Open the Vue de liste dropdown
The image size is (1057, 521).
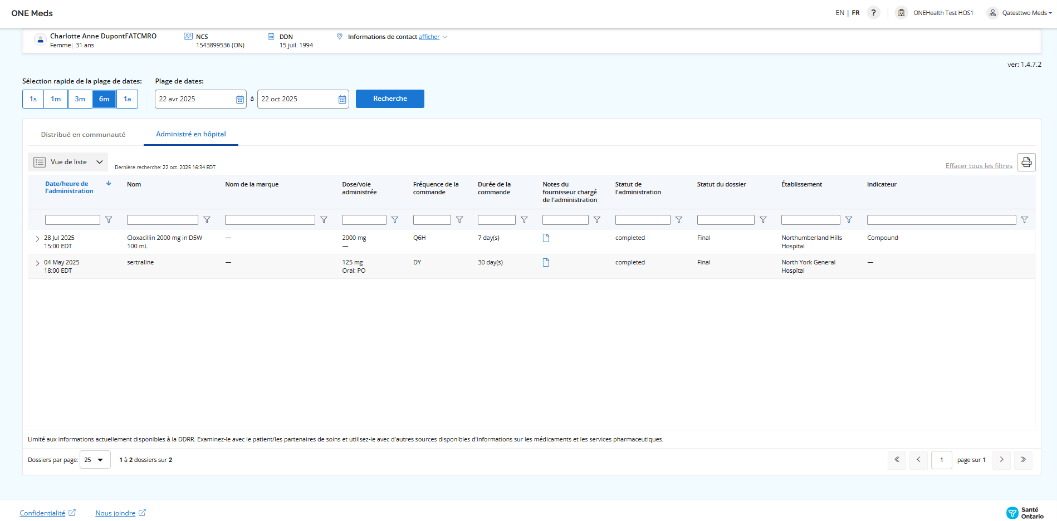pyautogui.click(x=68, y=161)
